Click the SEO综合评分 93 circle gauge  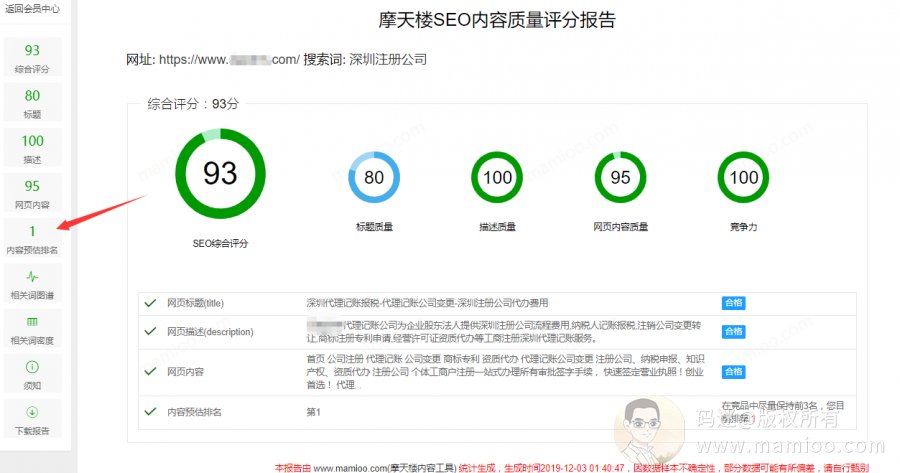tap(220, 174)
